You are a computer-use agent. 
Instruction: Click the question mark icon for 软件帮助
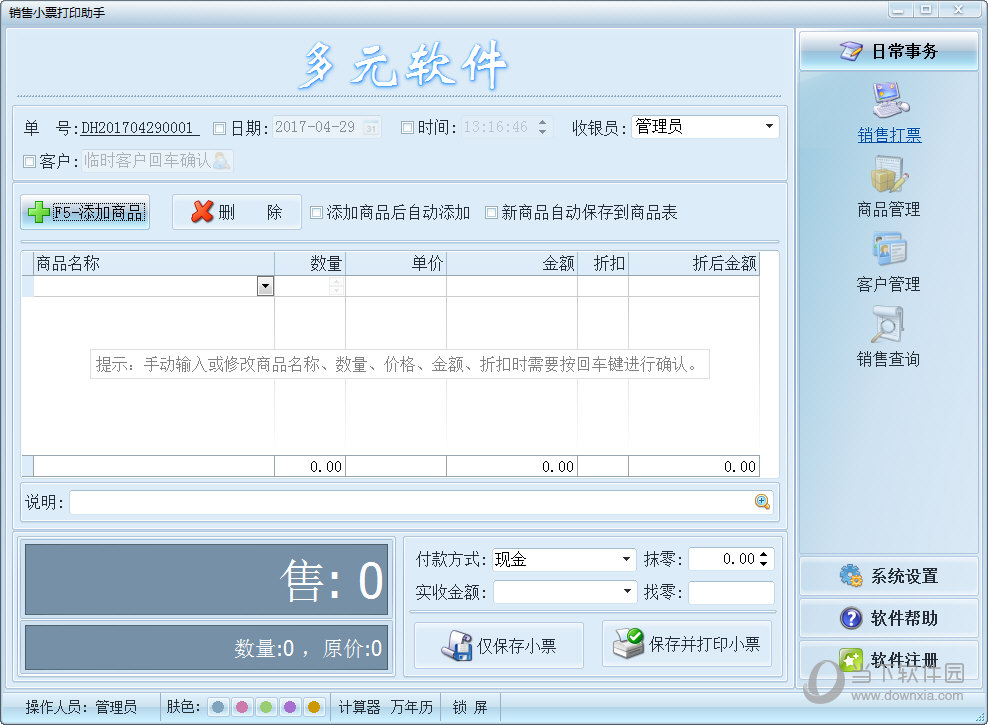(x=851, y=617)
